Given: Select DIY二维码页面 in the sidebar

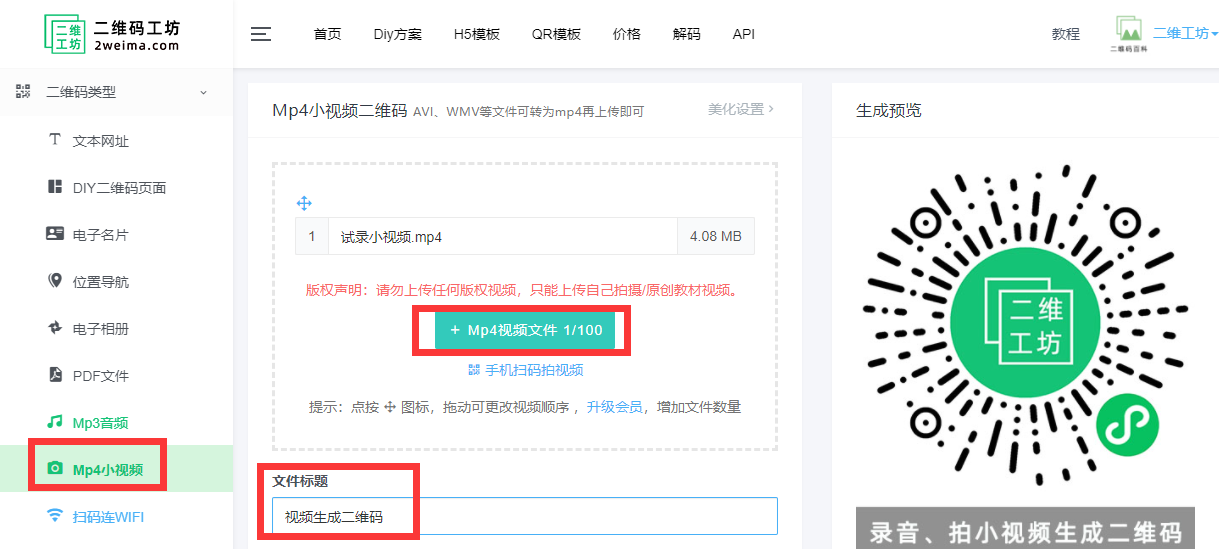Looking at the screenshot, I should click(x=118, y=188).
